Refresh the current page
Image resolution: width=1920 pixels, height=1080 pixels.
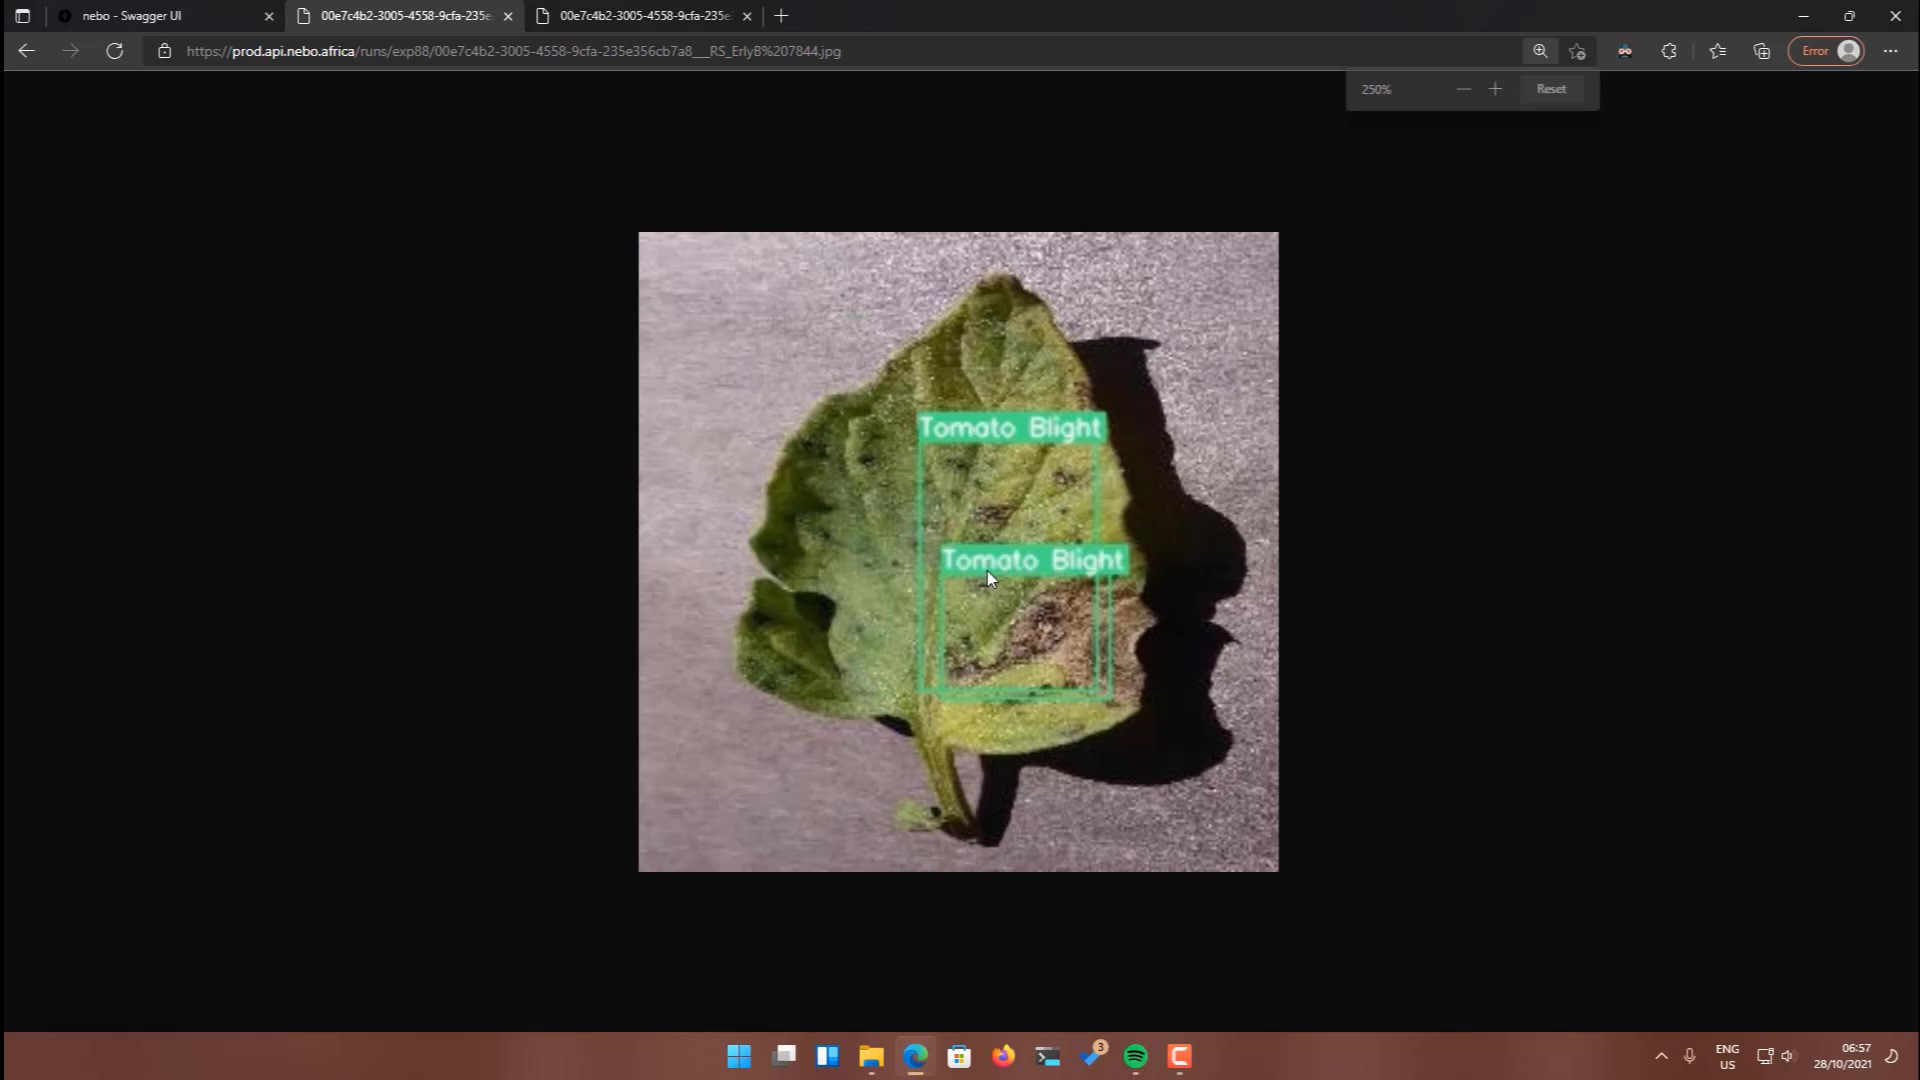[115, 51]
